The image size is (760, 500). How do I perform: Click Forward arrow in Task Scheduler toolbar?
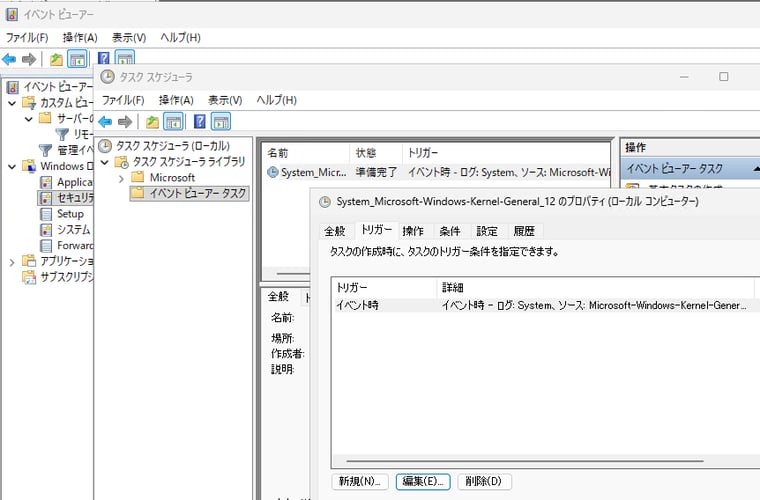(125, 122)
